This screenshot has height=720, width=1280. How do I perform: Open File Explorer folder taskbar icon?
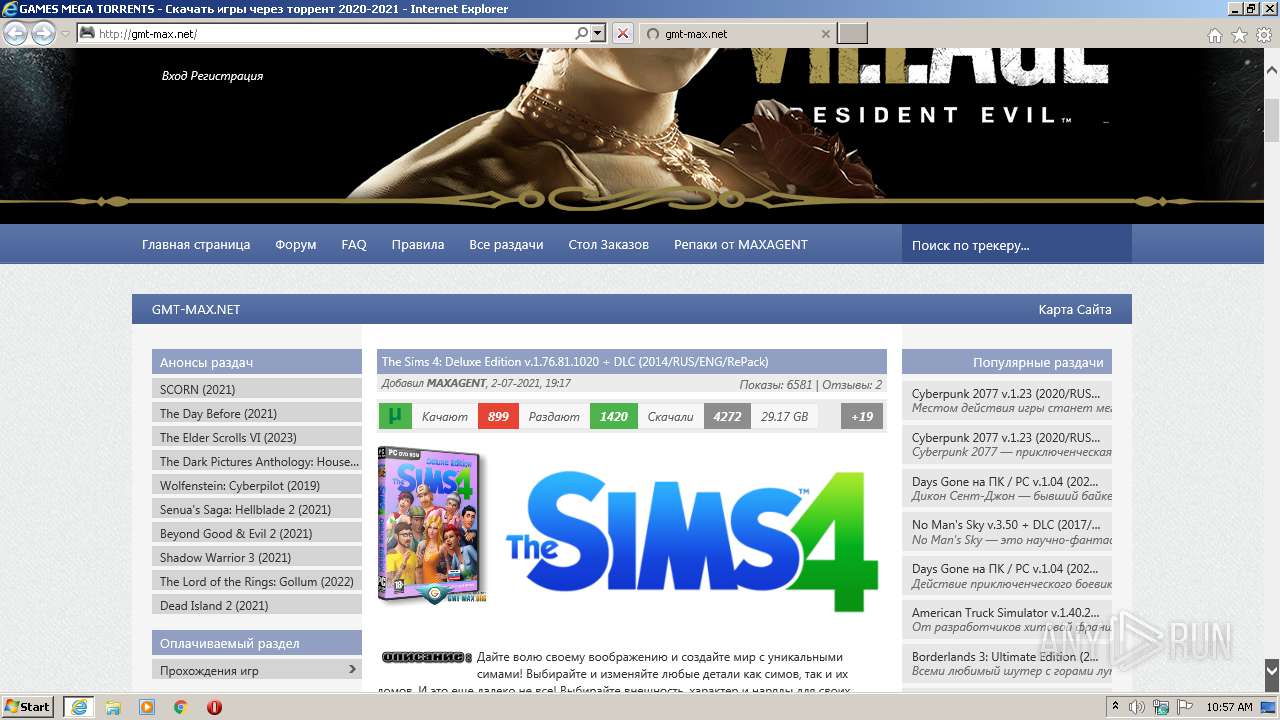coord(113,707)
